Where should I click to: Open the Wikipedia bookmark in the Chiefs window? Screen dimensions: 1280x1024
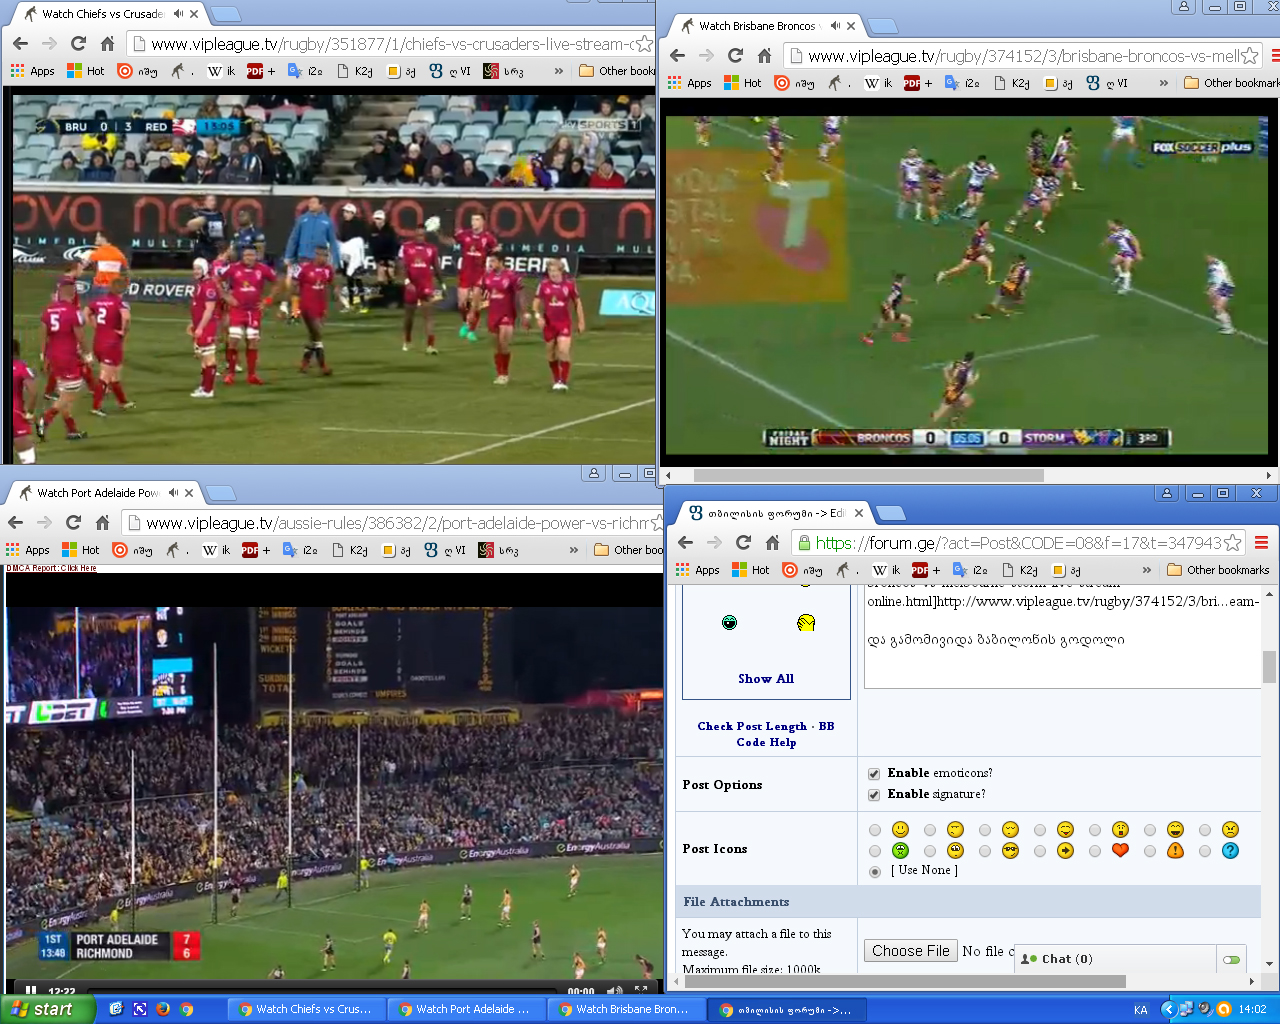point(220,71)
